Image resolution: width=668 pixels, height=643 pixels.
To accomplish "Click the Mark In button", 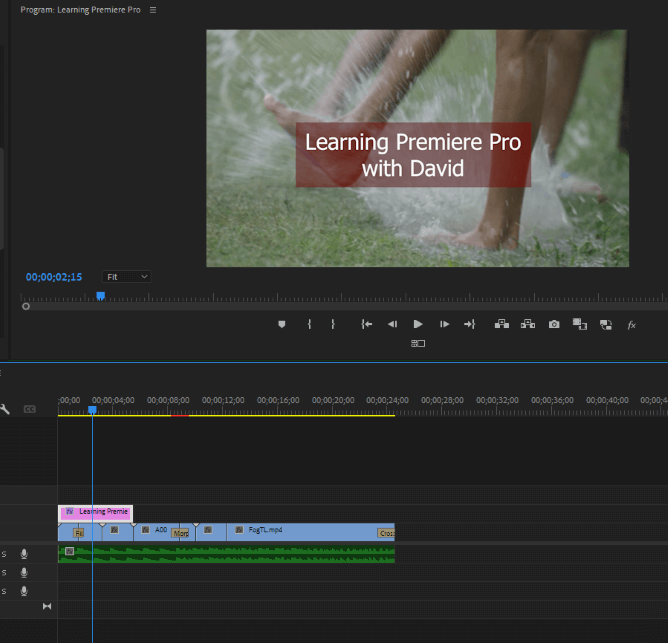I will coord(309,324).
